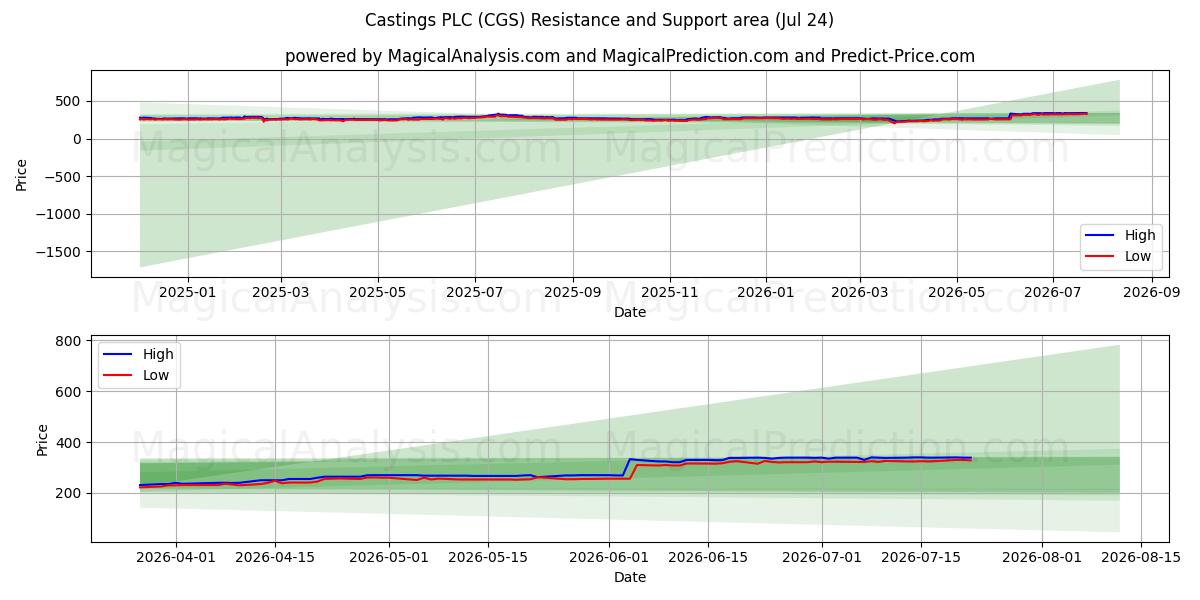This screenshot has width=1200, height=600.
Task: Click the '2025-01' x-axis label in the top chart
Action: coord(188,293)
